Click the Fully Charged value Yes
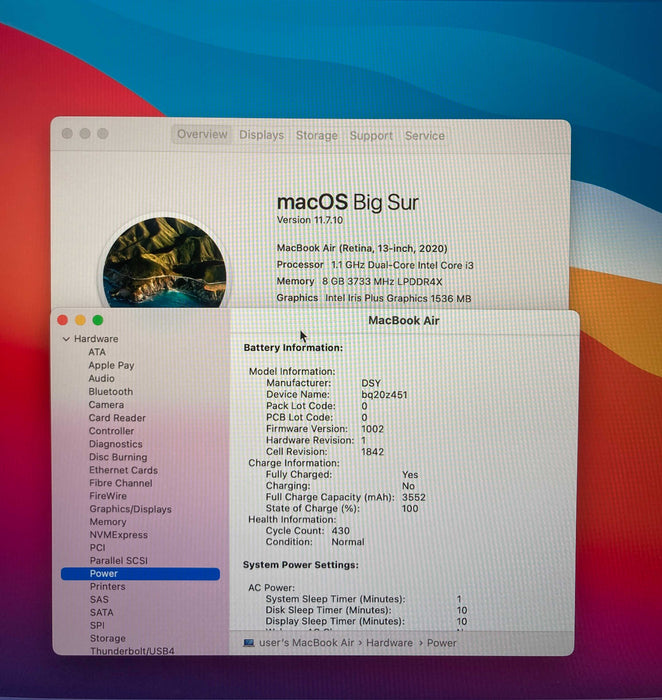This screenshot has height=700, width=662. point(410,475)
